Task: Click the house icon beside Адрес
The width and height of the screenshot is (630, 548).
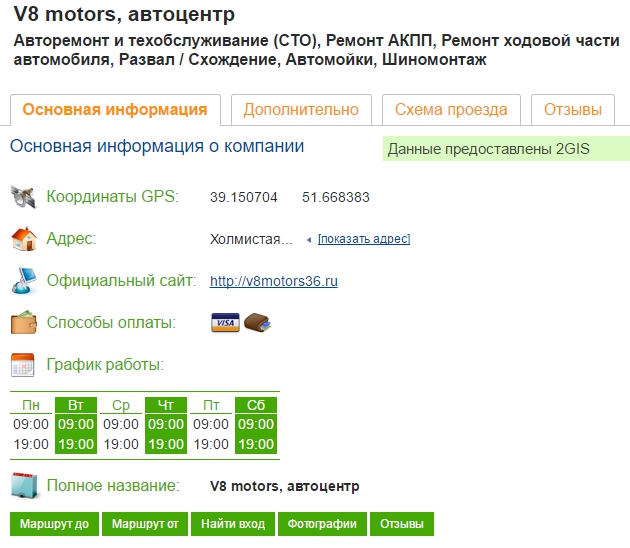Action: [x=24, y=239]
